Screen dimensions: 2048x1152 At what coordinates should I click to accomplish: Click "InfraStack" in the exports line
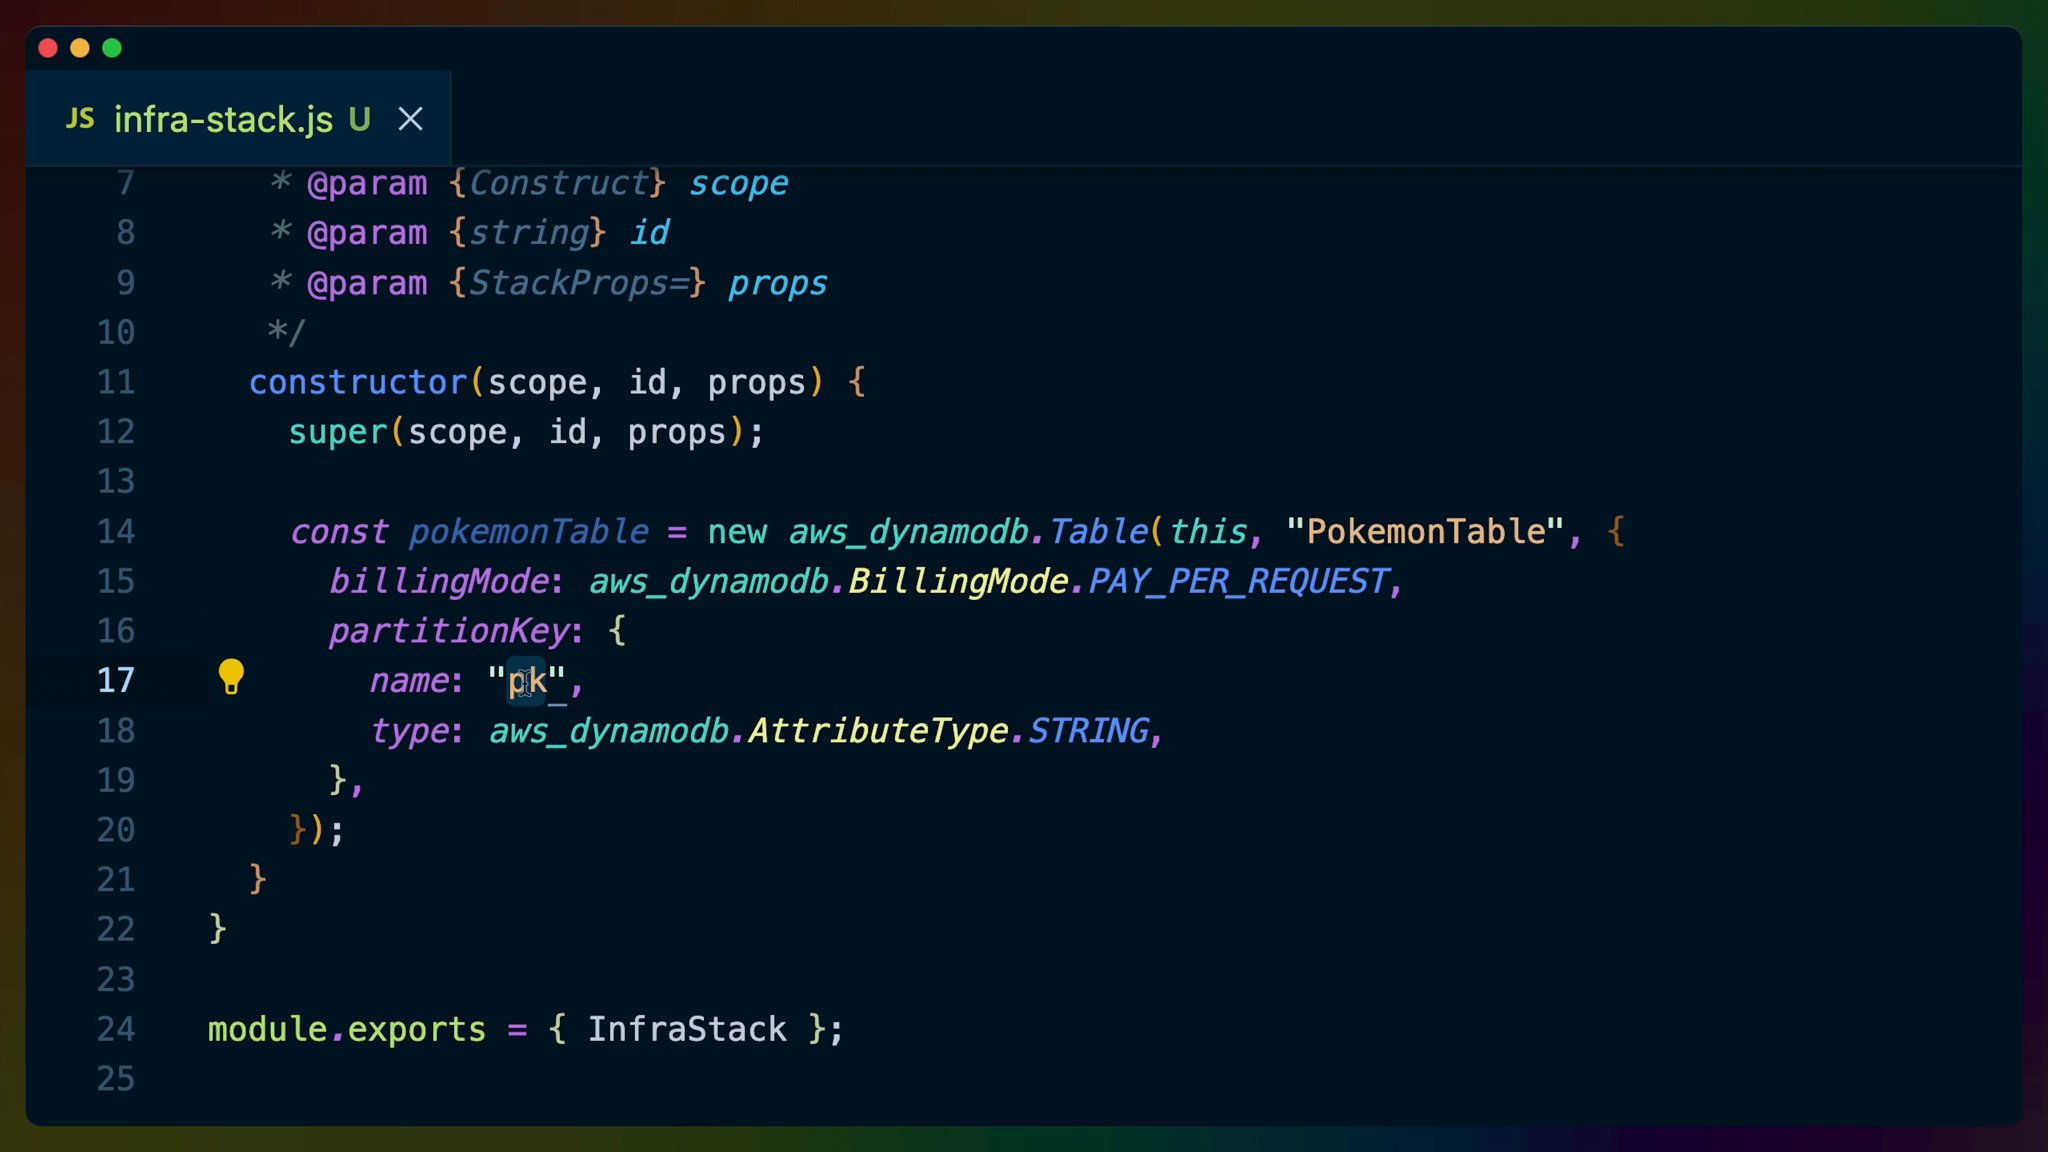point(687,1029)
